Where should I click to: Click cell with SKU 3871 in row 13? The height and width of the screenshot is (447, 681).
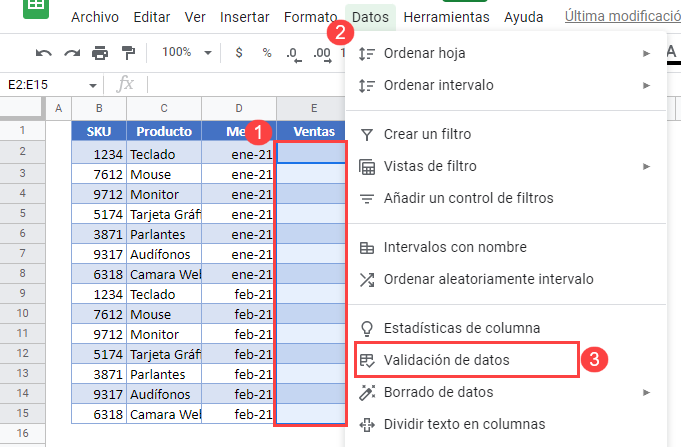(x=99, y=374)
